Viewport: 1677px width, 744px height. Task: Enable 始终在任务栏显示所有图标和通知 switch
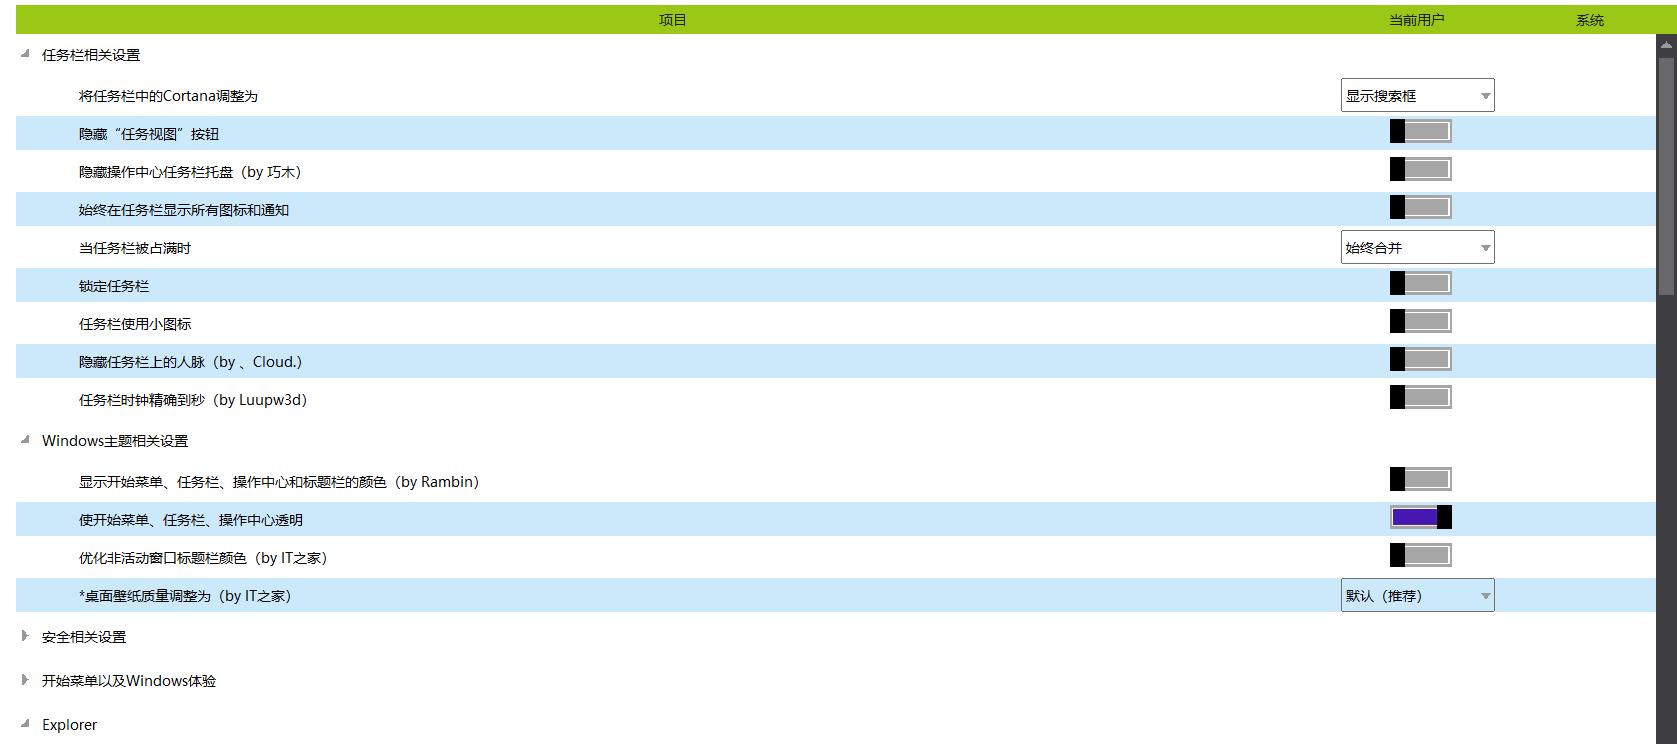[1420, 208]
